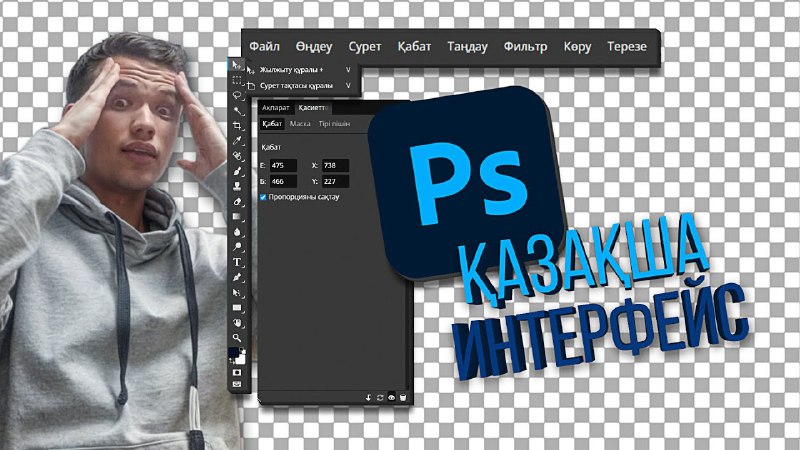Select the Қабат sub-tab in properties
Image resolution: width=800 pixels, height=450 pixels.
point(272,123)
